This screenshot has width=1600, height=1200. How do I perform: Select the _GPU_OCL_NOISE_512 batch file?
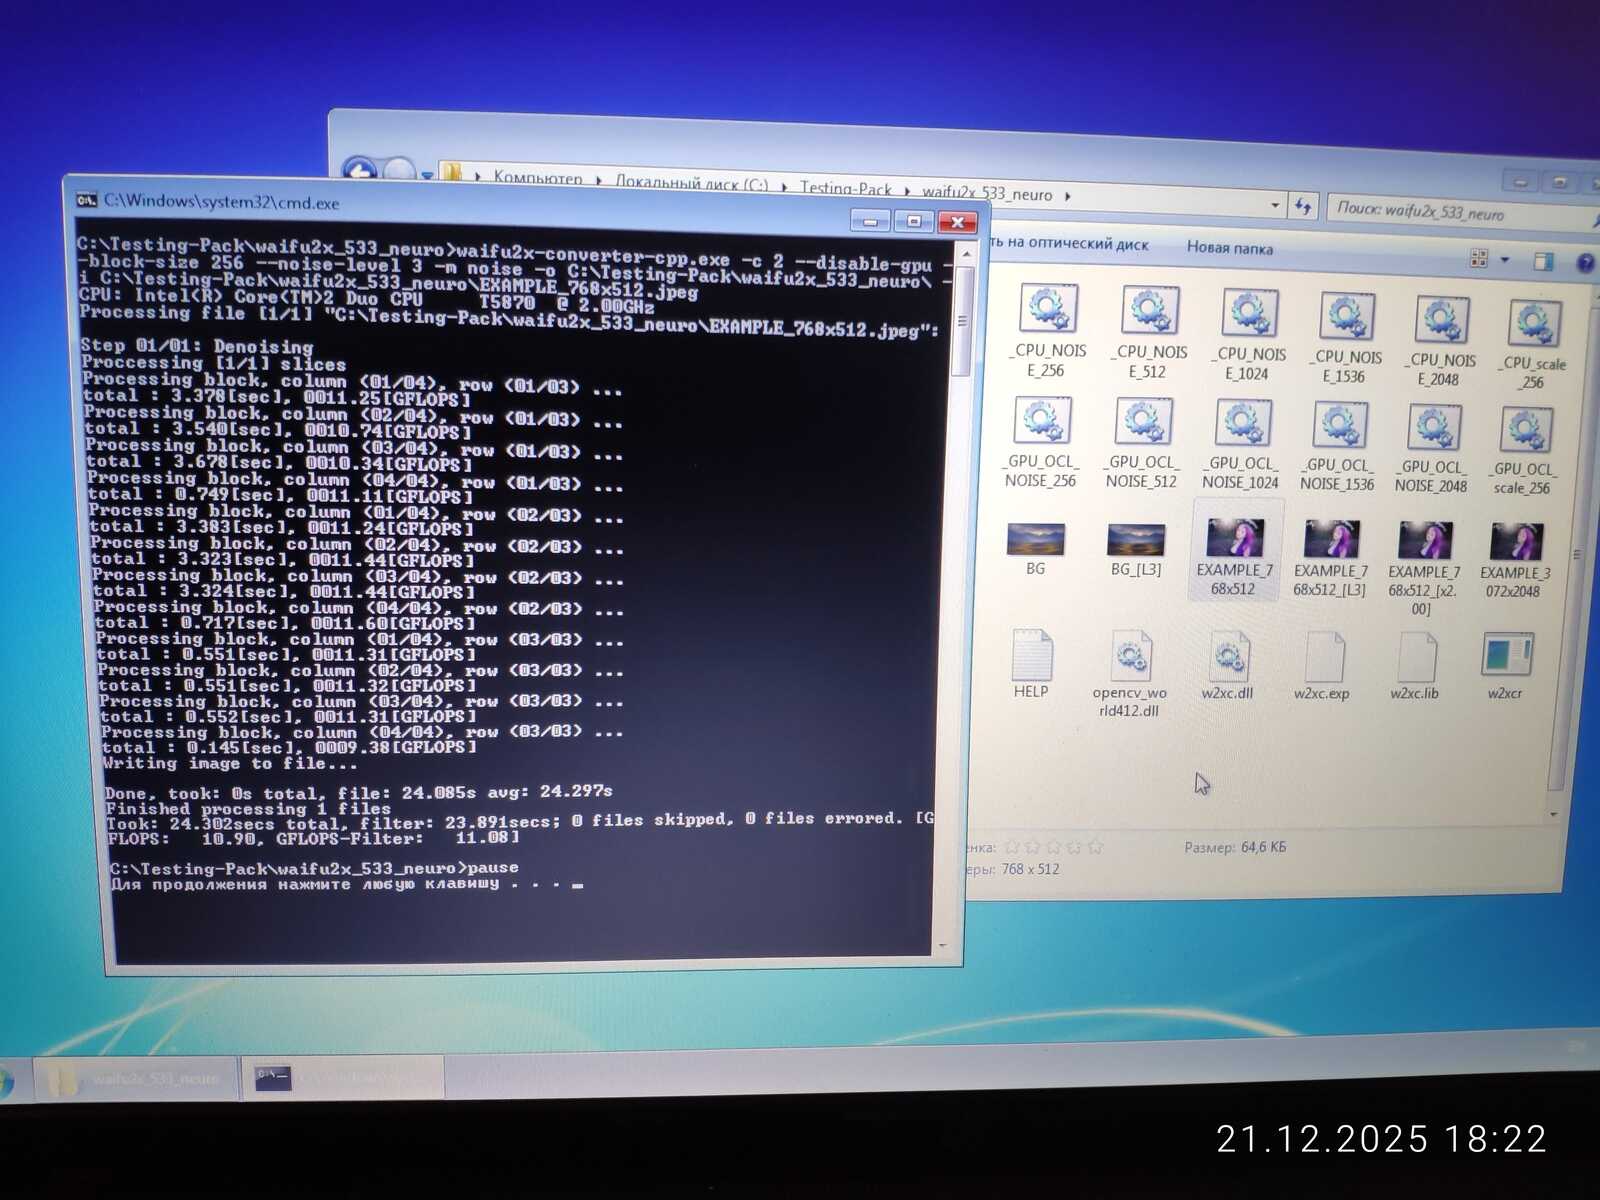1142,444
